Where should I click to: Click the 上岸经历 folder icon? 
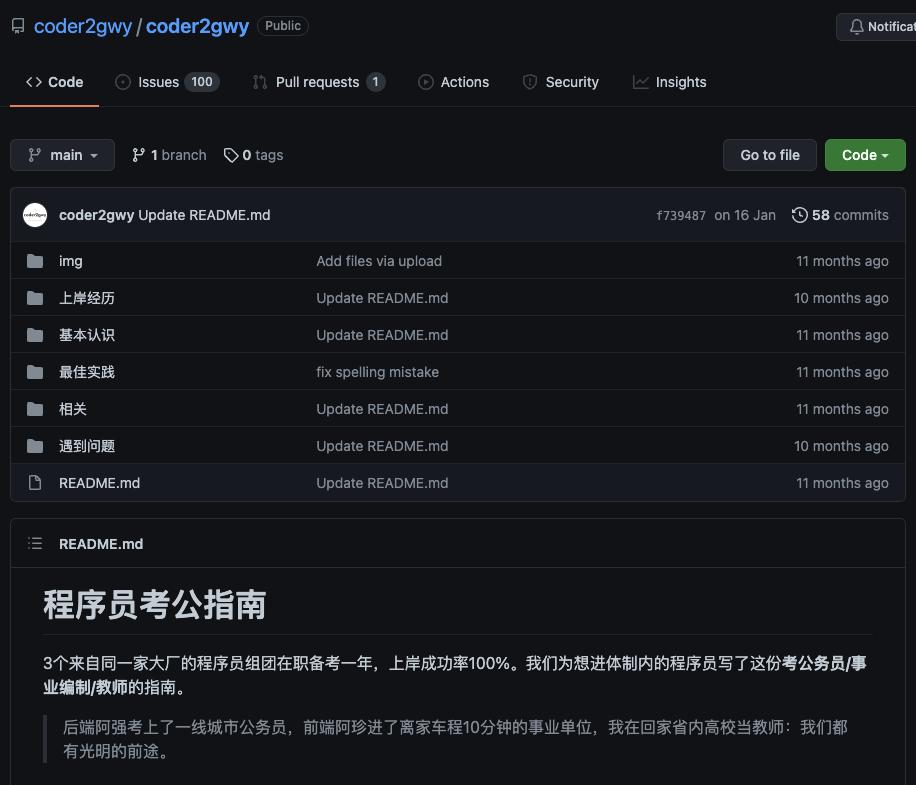[35, 298]
